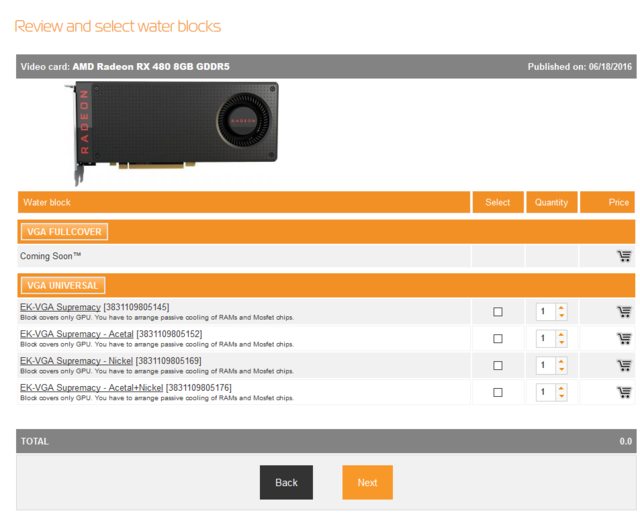Image resolution: width=640 pixels, height=515 pixels.
Task: Click the AMD Radeon RX 480 8GB GDDR5 title
Action: (151, 67)
